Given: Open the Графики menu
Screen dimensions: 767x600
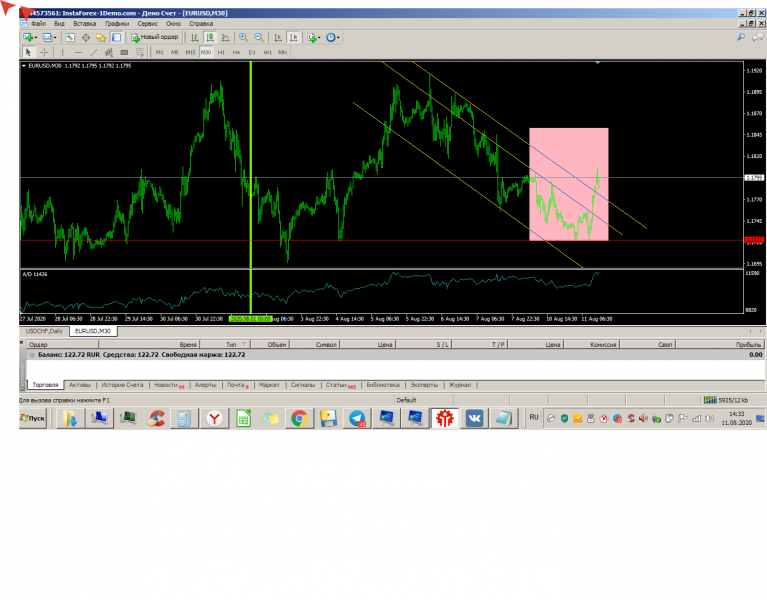Looking at the screenshot, I should [117, 23].
